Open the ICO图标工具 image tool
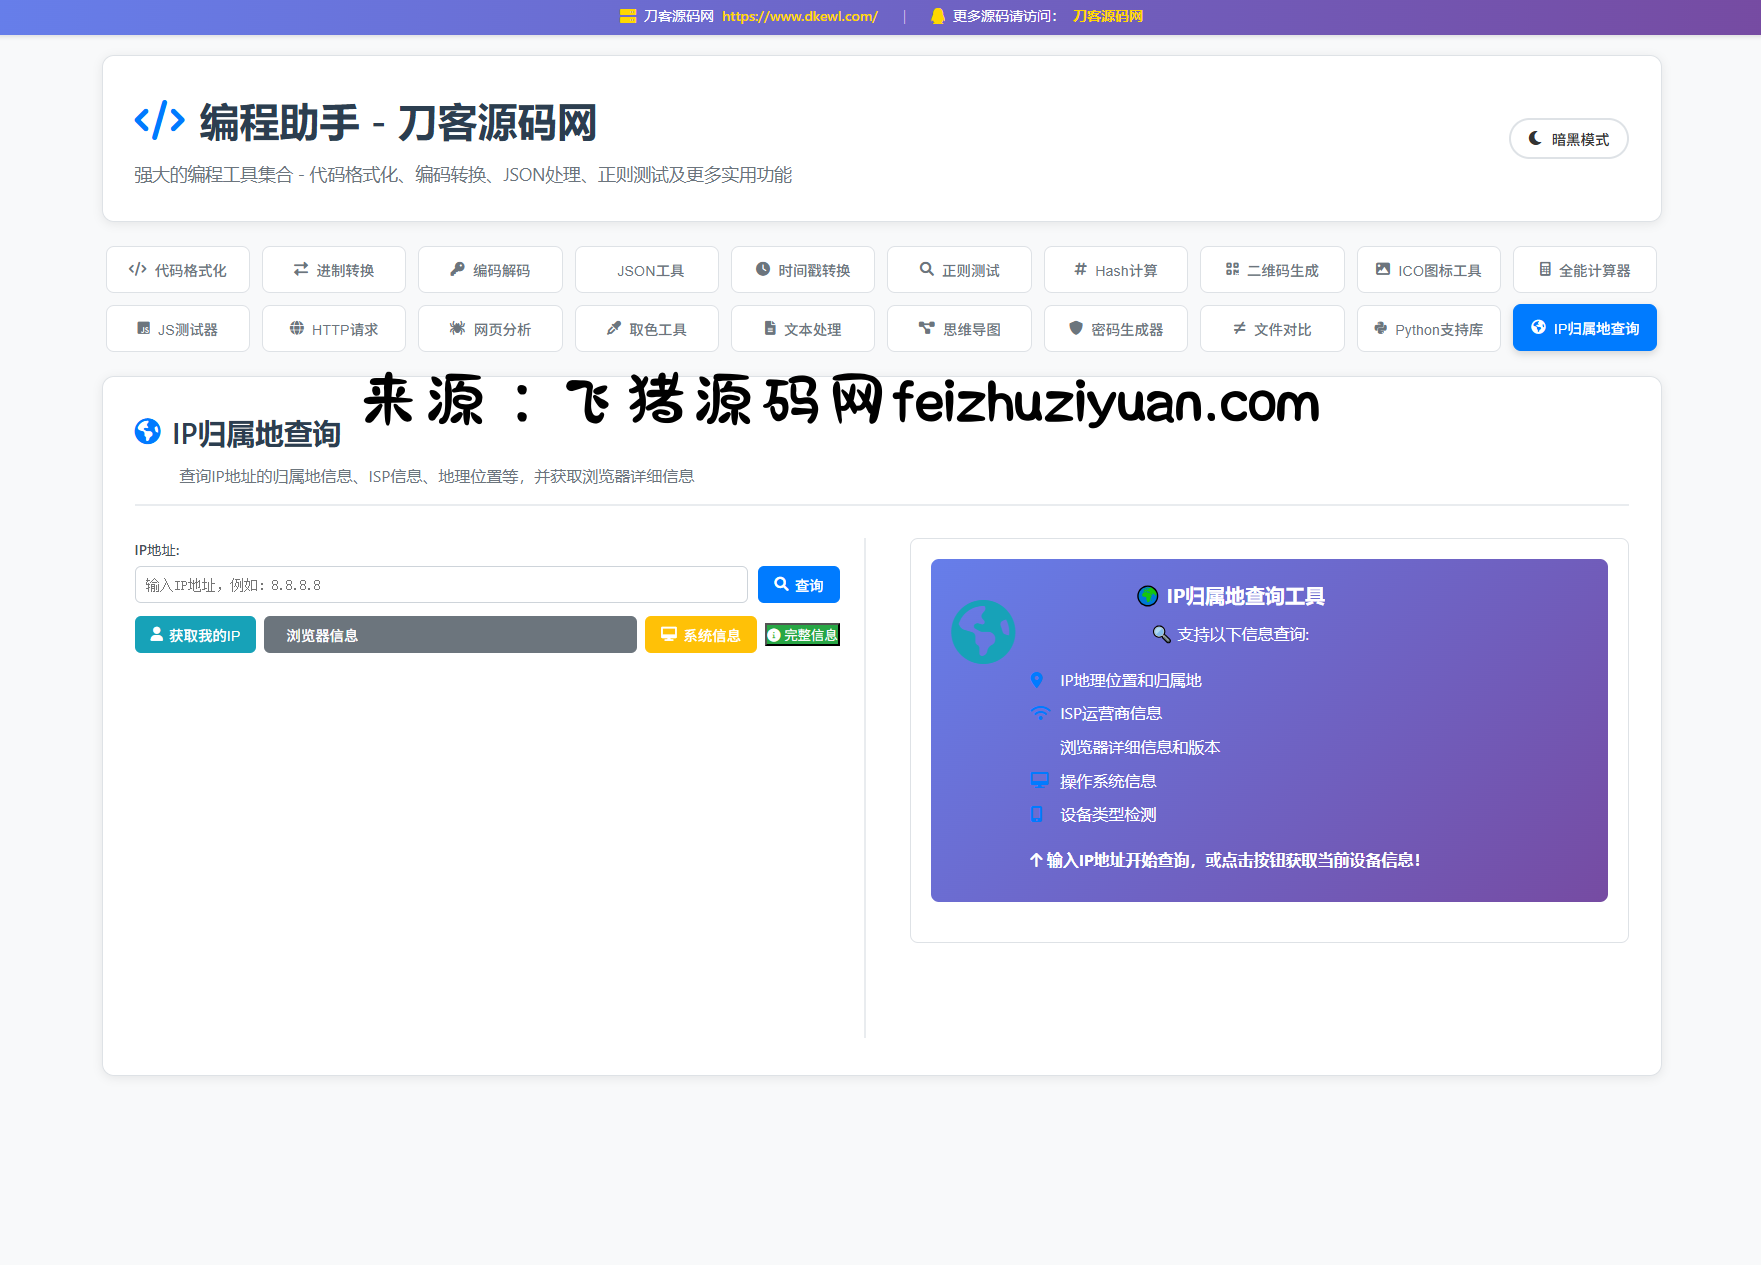 pos(1428,270)
